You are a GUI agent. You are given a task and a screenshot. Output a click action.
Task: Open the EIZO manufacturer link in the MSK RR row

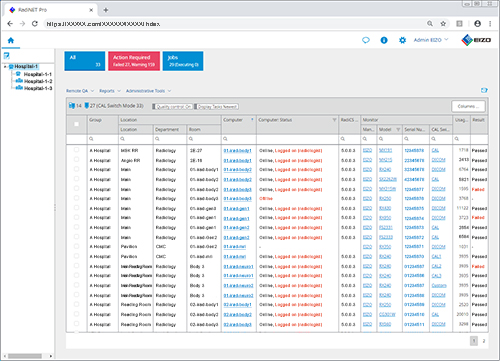click(367, 150)
